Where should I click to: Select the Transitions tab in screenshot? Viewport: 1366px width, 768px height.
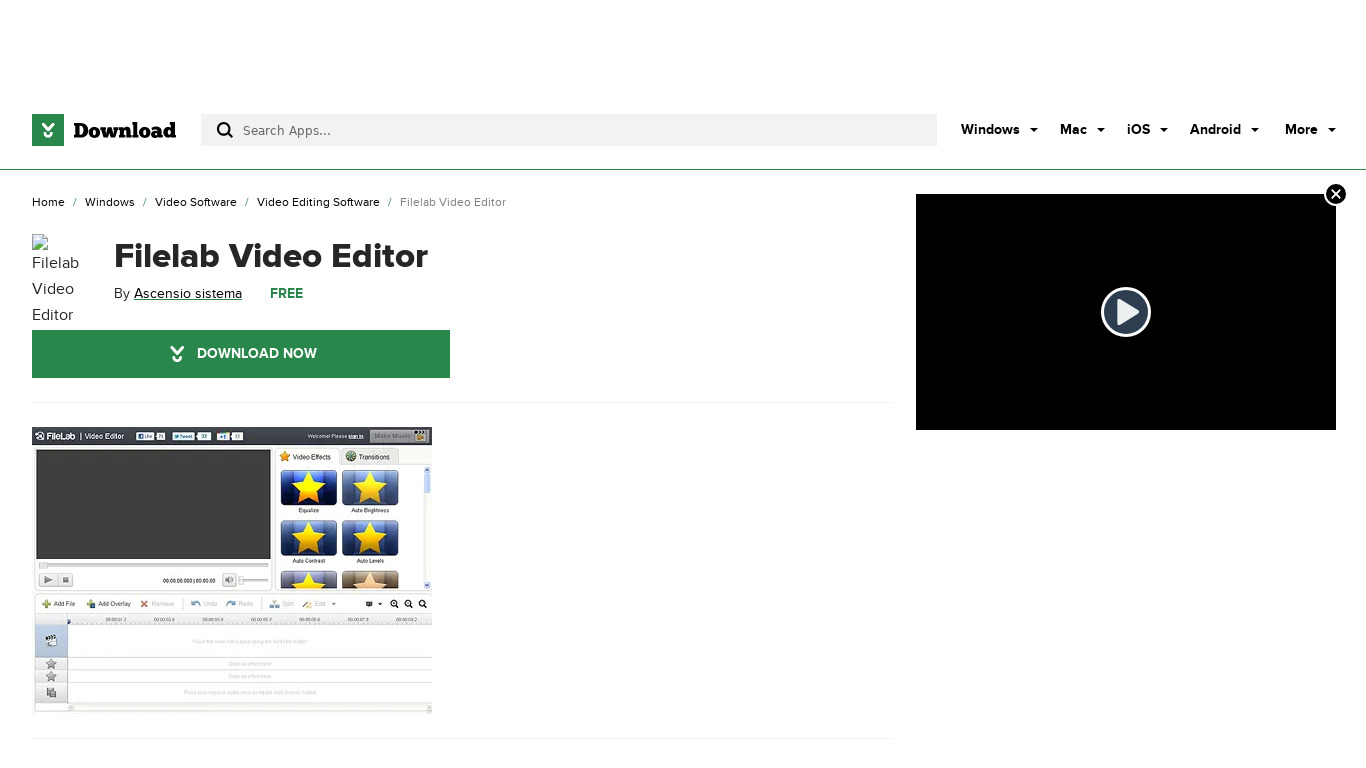pyautogui.click(x=368, y=456)
